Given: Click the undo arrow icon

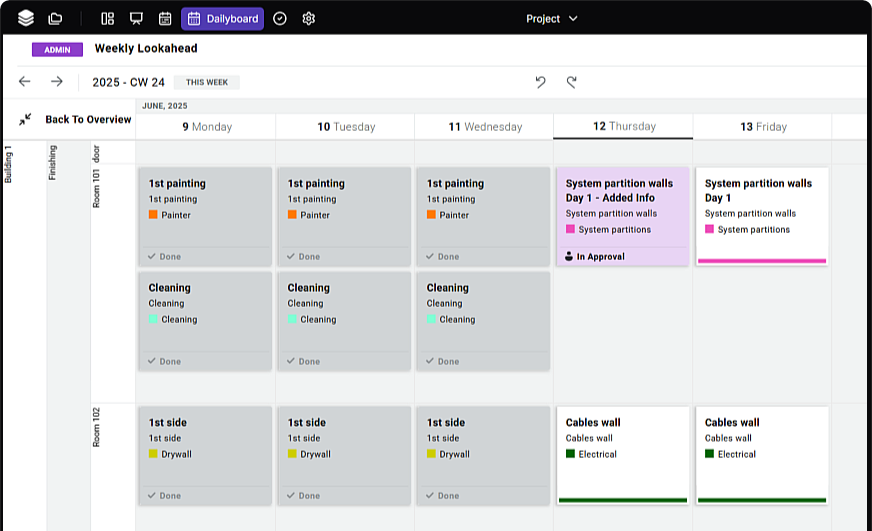Looking at the screenshot, I should tap(541, 82).
